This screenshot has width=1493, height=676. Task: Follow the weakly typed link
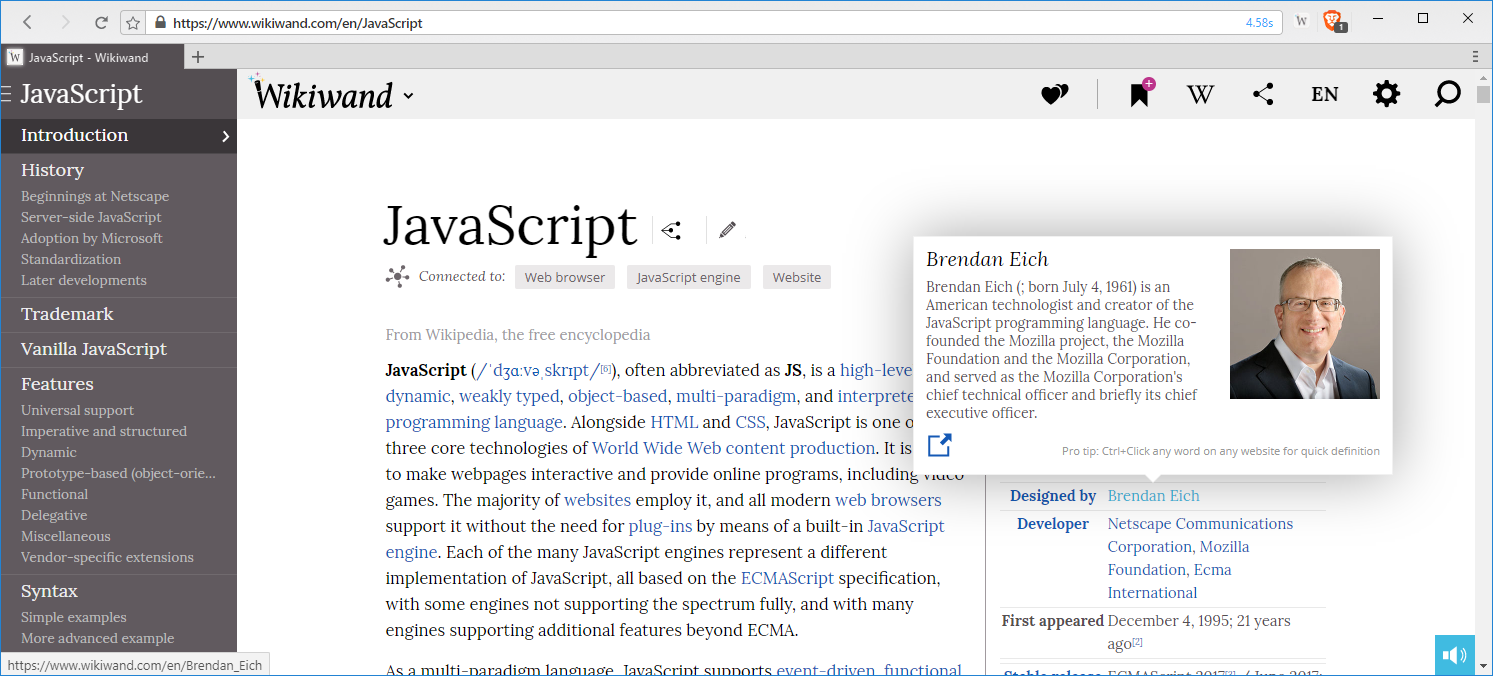[x=509, y=396]
